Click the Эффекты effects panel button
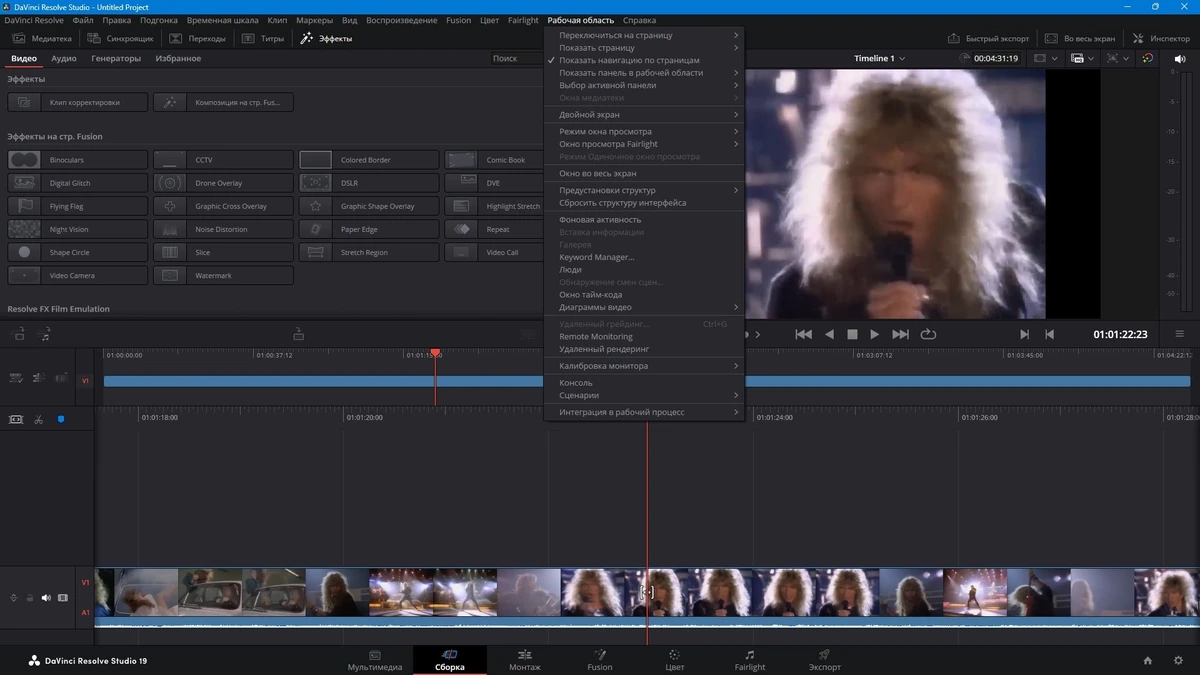This screenshot has height=675, width=1200. [x=326, y=38]
